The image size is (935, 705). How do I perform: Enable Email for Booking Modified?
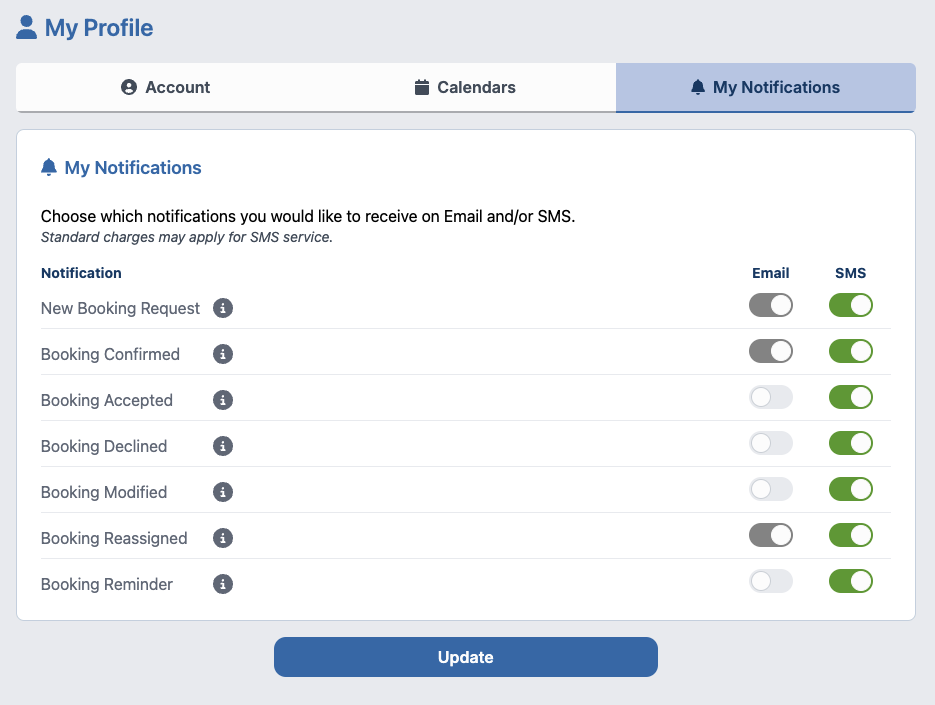[x=770, y=490]
